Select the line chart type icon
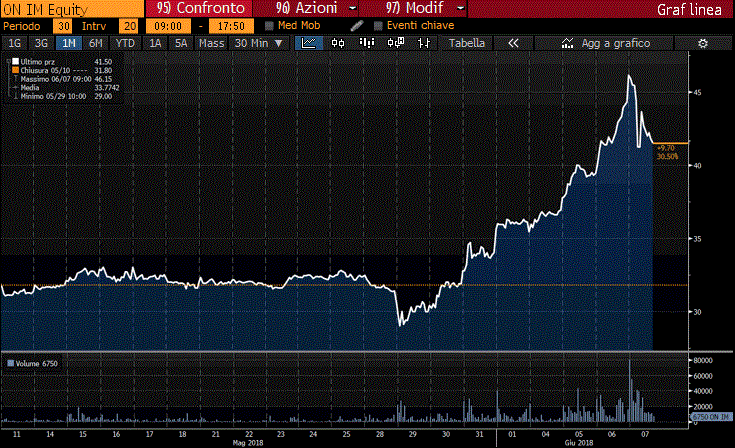Viewport: 735px width, 448px height. pos(309,43)
